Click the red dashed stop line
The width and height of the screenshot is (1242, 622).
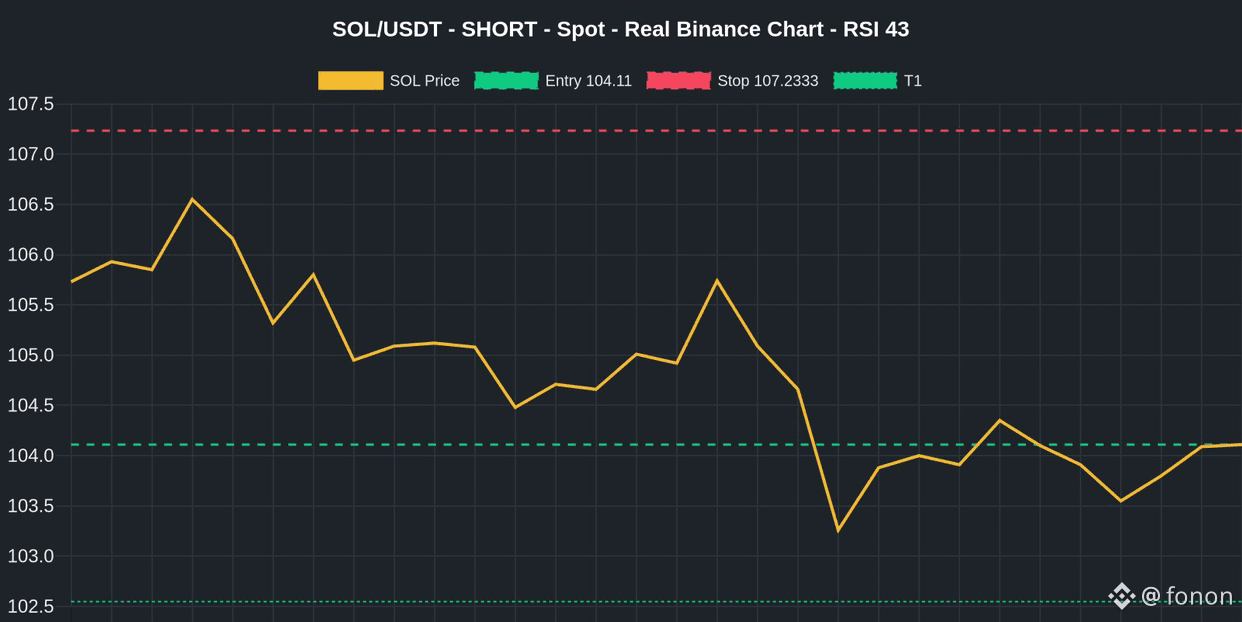[x=656, y=131]
